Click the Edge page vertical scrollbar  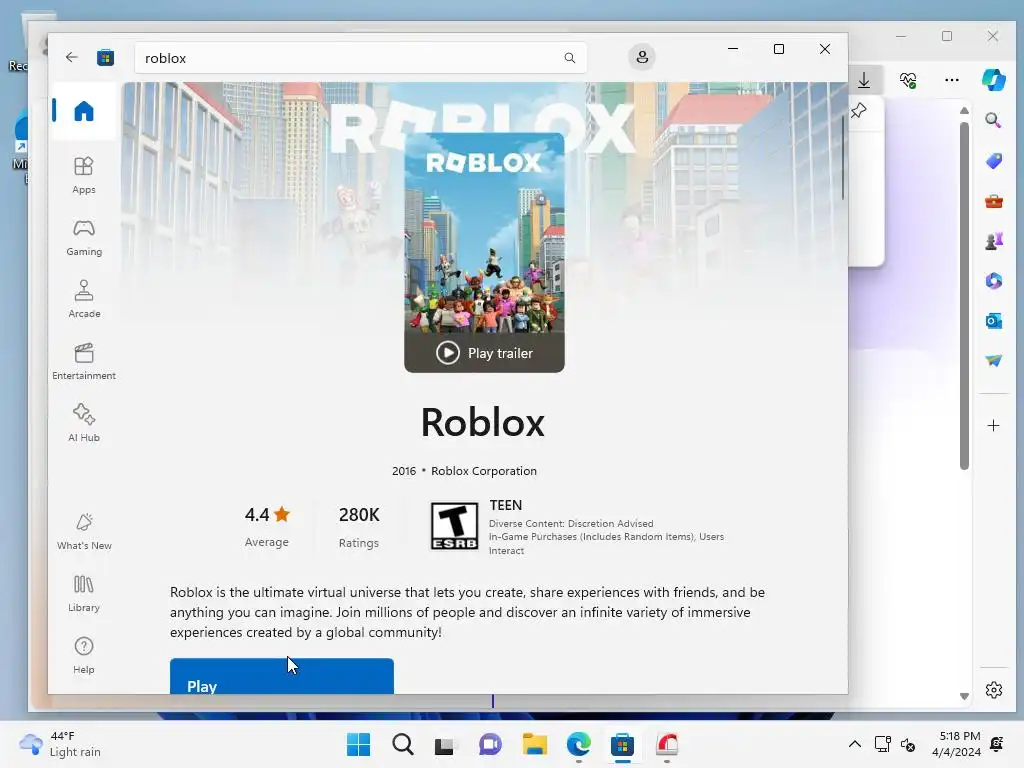pos(964,295)
